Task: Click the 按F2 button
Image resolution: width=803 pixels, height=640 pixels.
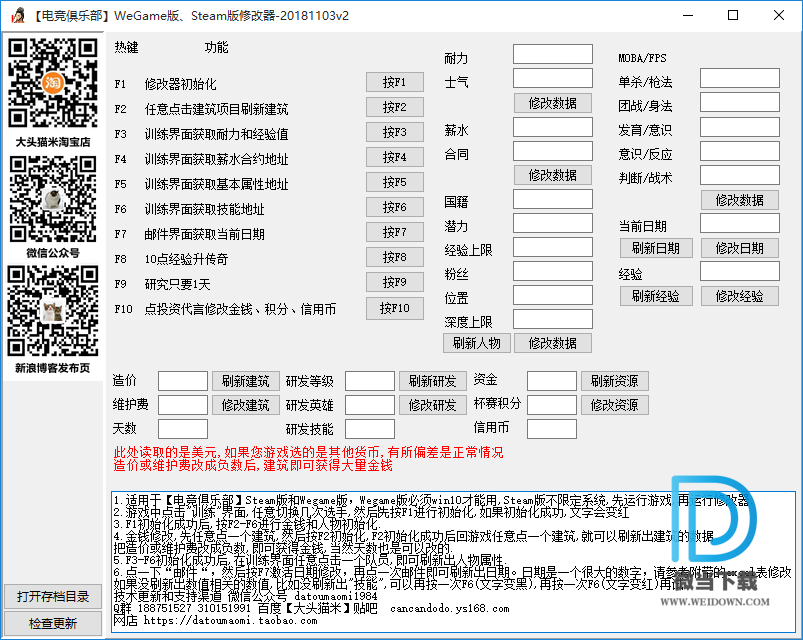Action: (x=395, y=108)
